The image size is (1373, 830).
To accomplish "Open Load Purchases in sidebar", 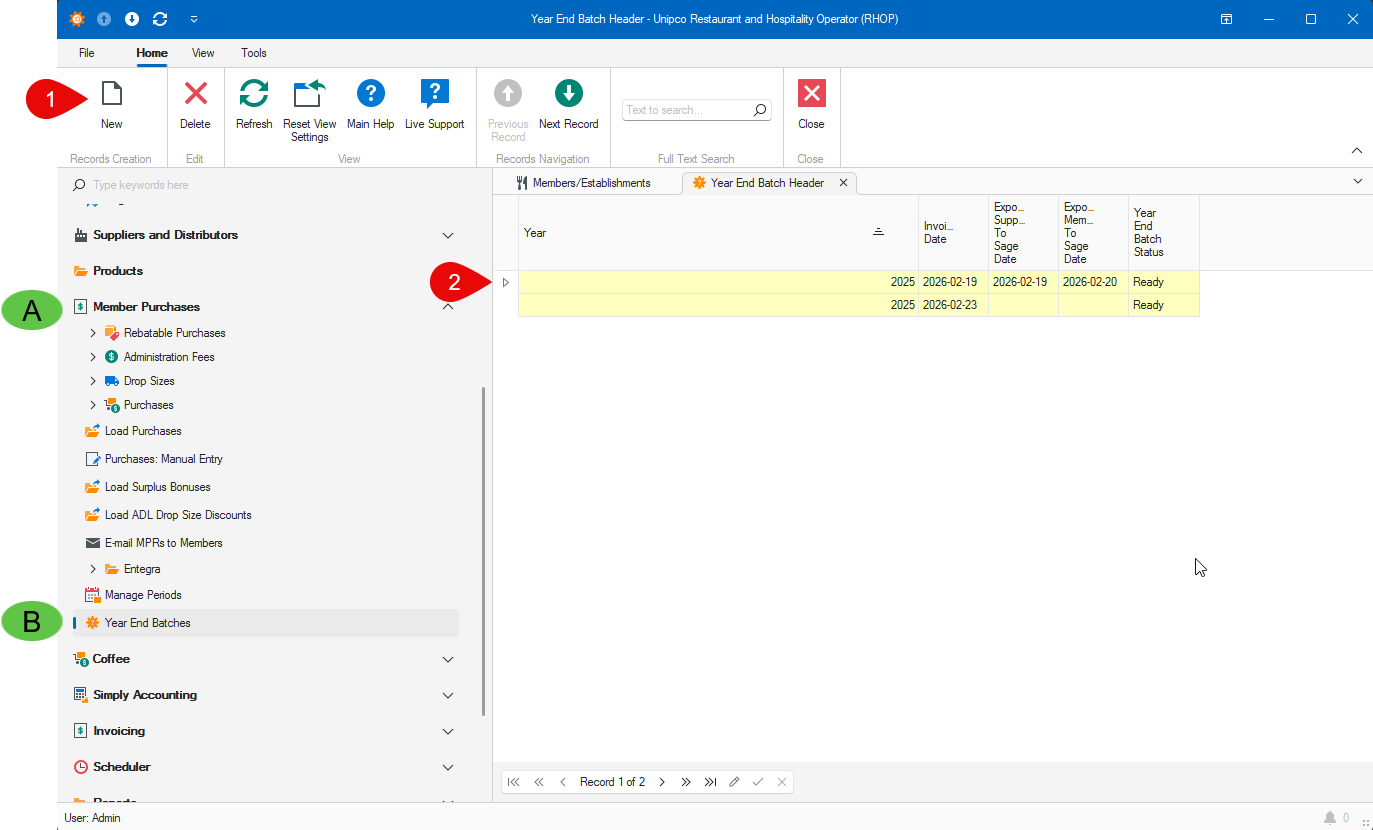I will pos(143,431).
